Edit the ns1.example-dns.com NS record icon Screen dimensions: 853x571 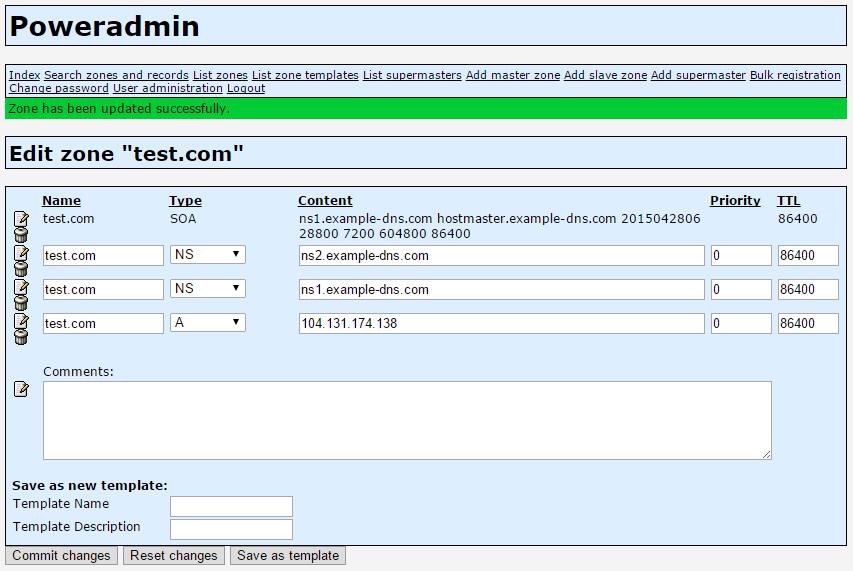point(21,287)
